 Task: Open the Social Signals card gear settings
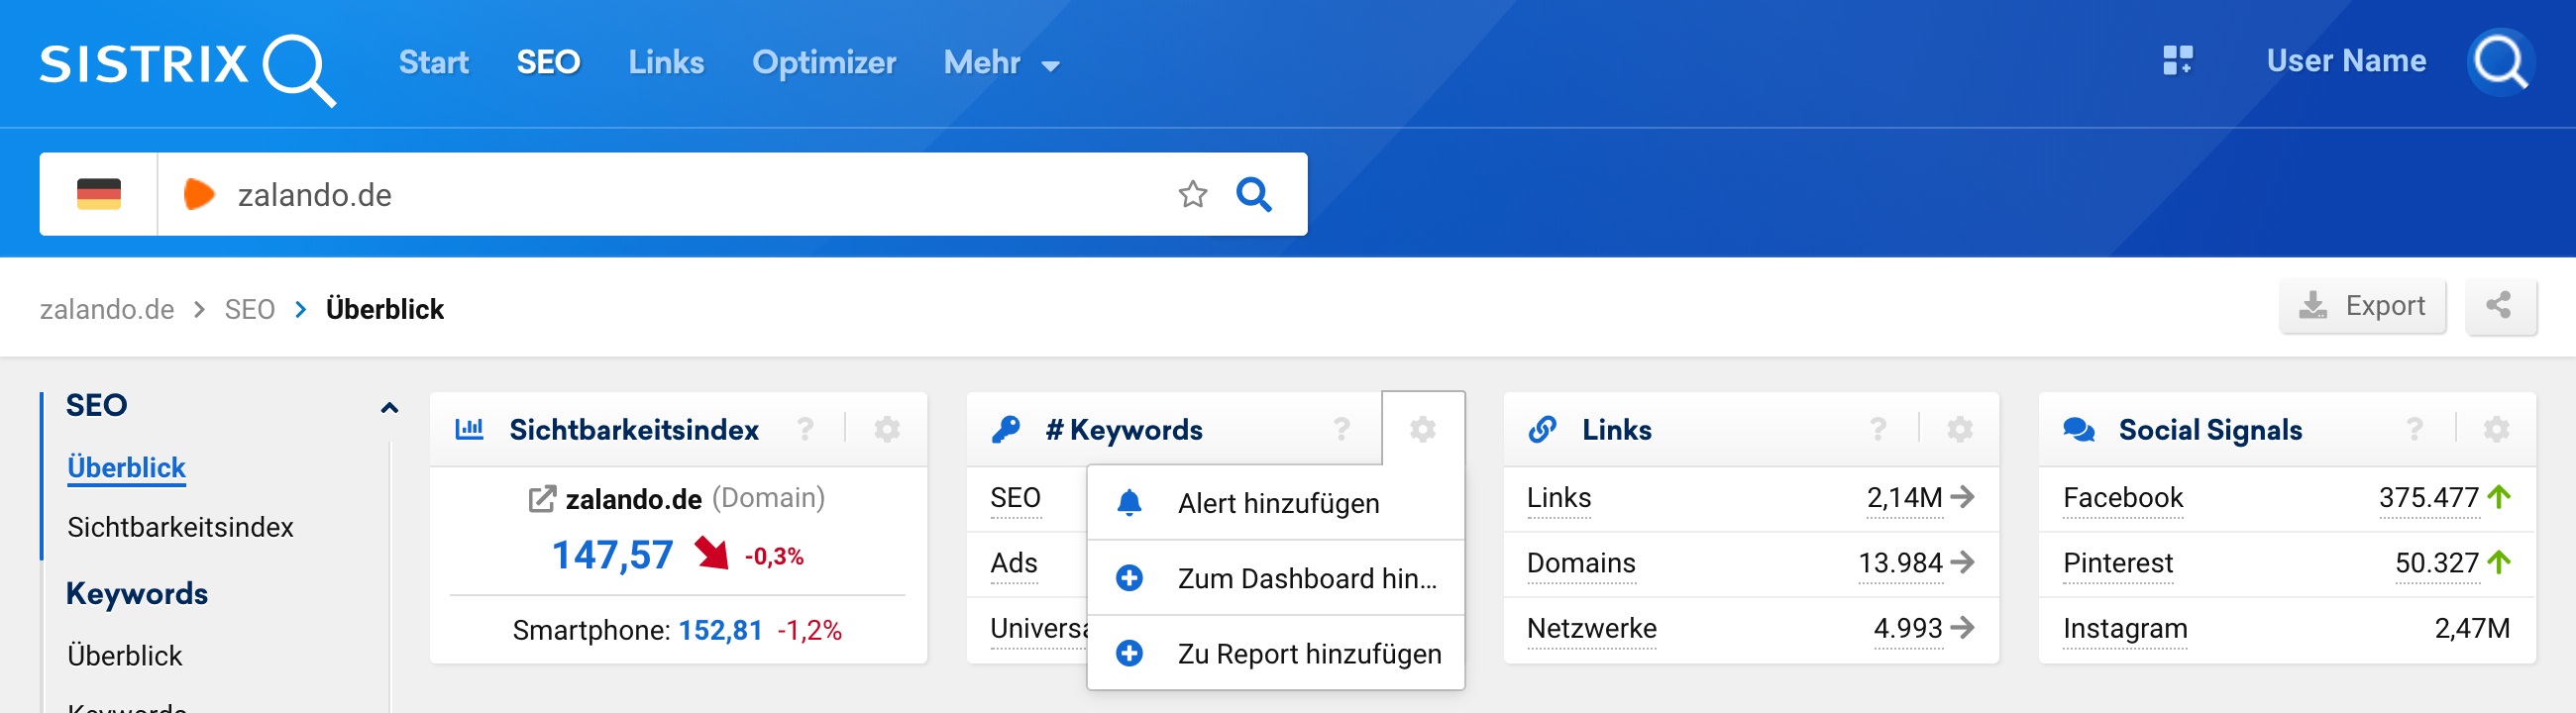click(2496, 429)
